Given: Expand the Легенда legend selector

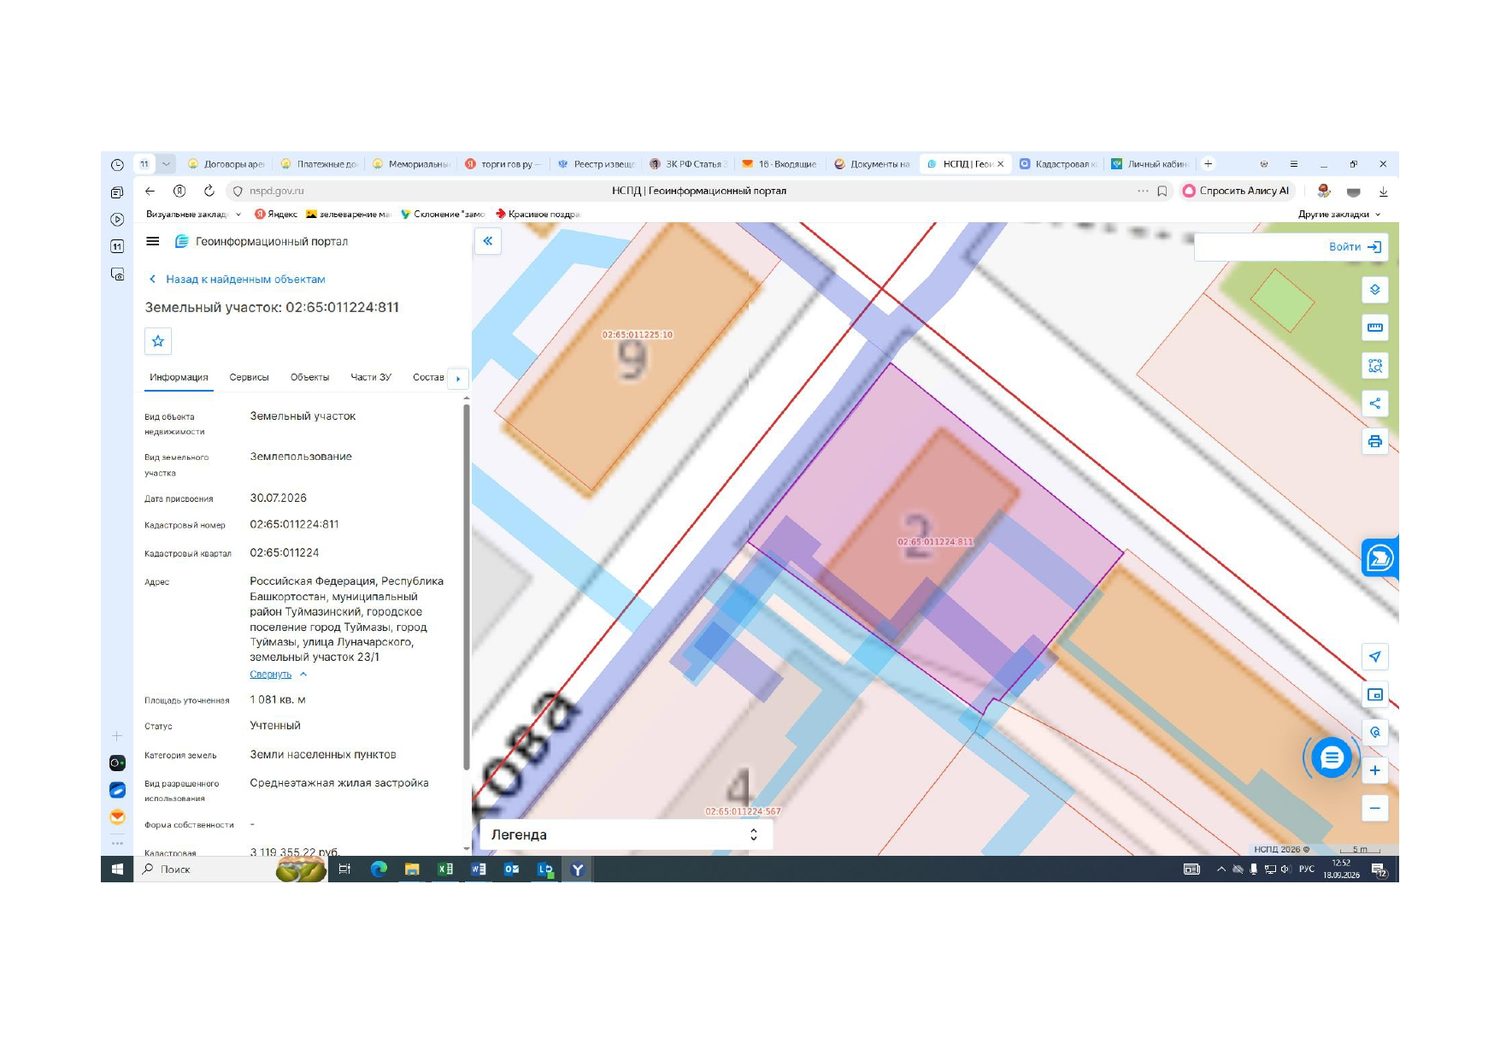Looking at the screenshot, I should tap(626, 835).
